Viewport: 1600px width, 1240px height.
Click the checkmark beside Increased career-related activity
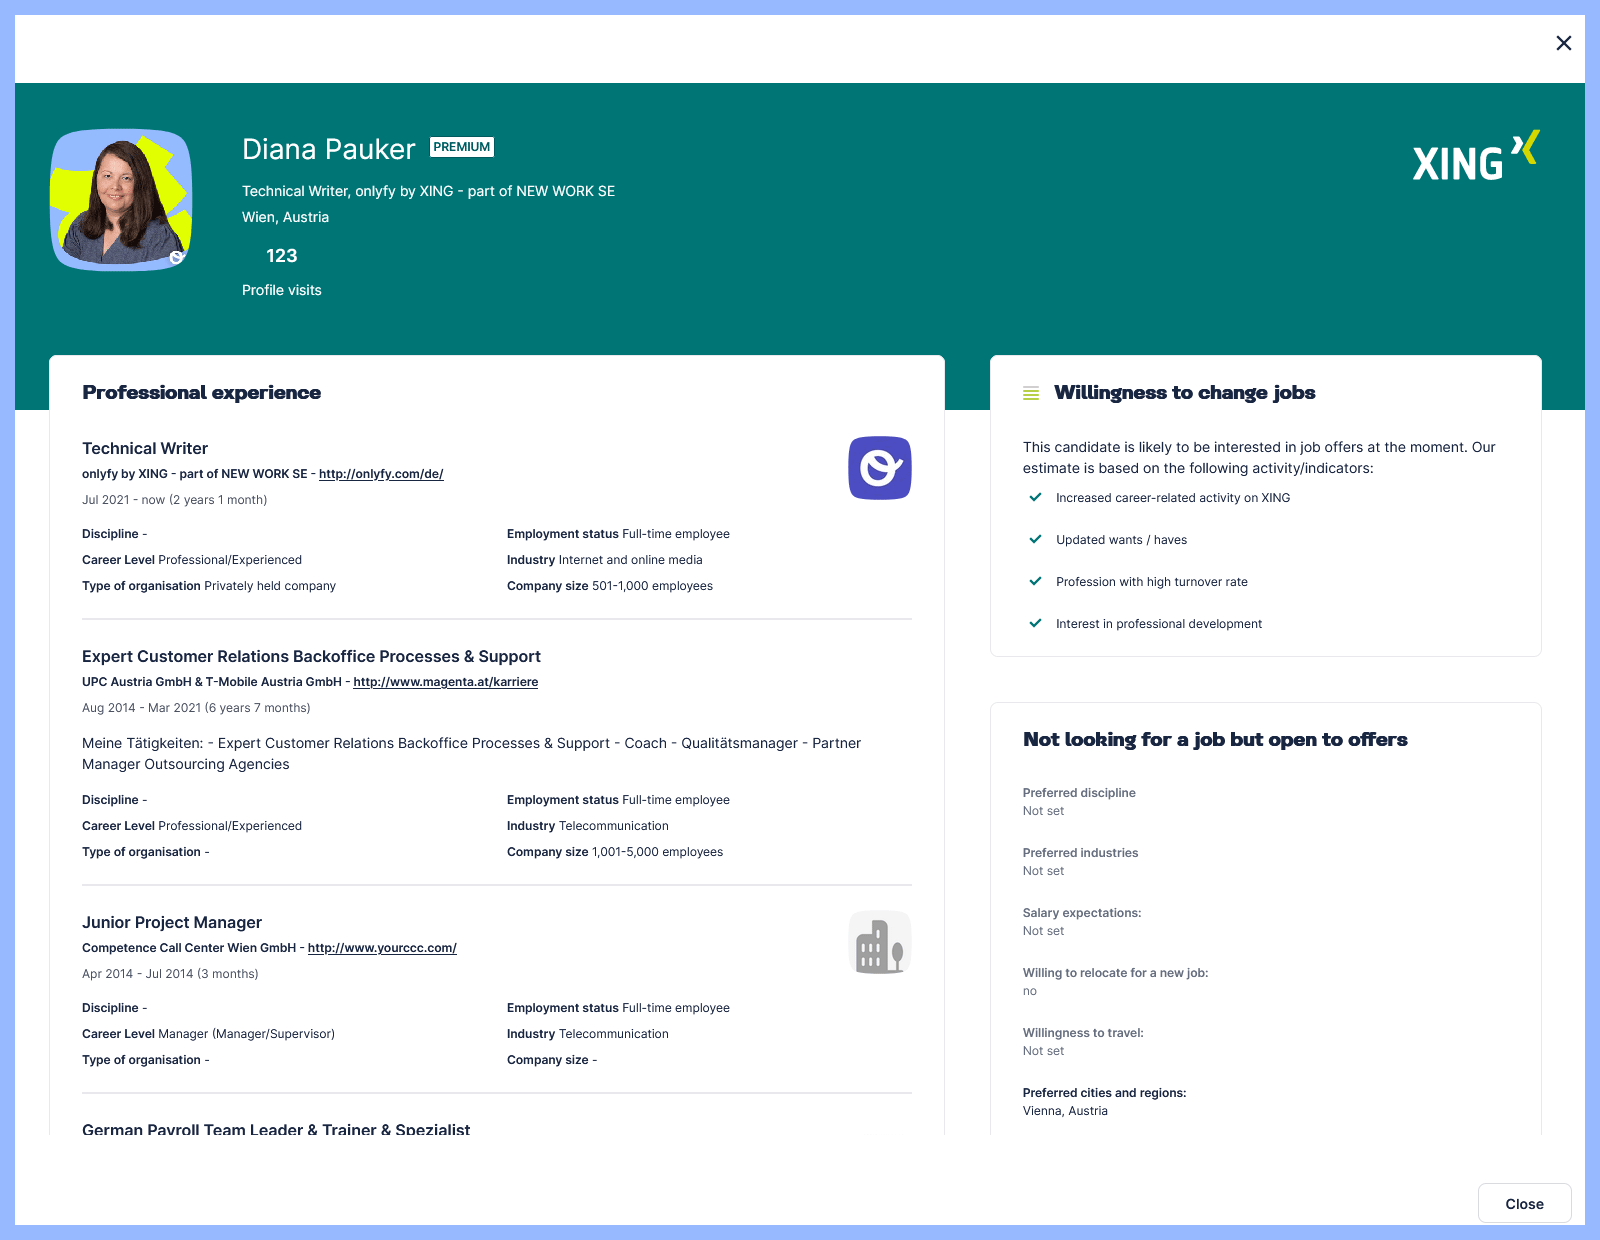coord(1036,497)
